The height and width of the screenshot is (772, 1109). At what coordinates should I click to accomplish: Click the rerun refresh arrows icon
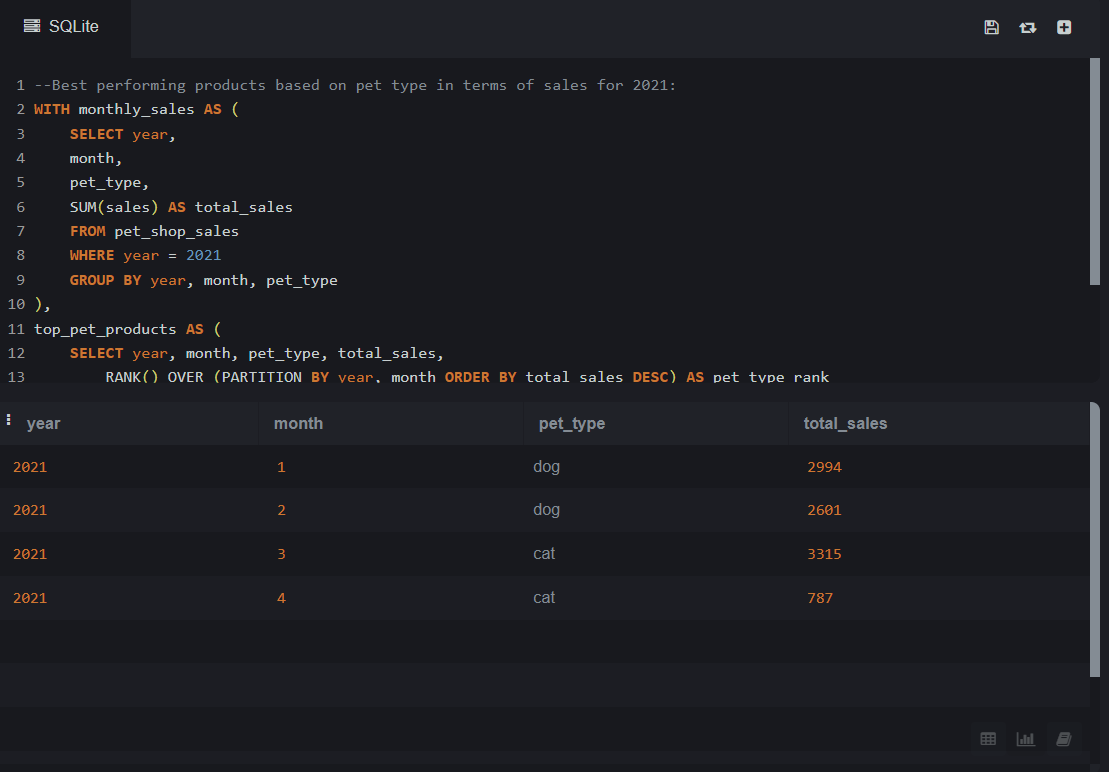(1027, 27)
